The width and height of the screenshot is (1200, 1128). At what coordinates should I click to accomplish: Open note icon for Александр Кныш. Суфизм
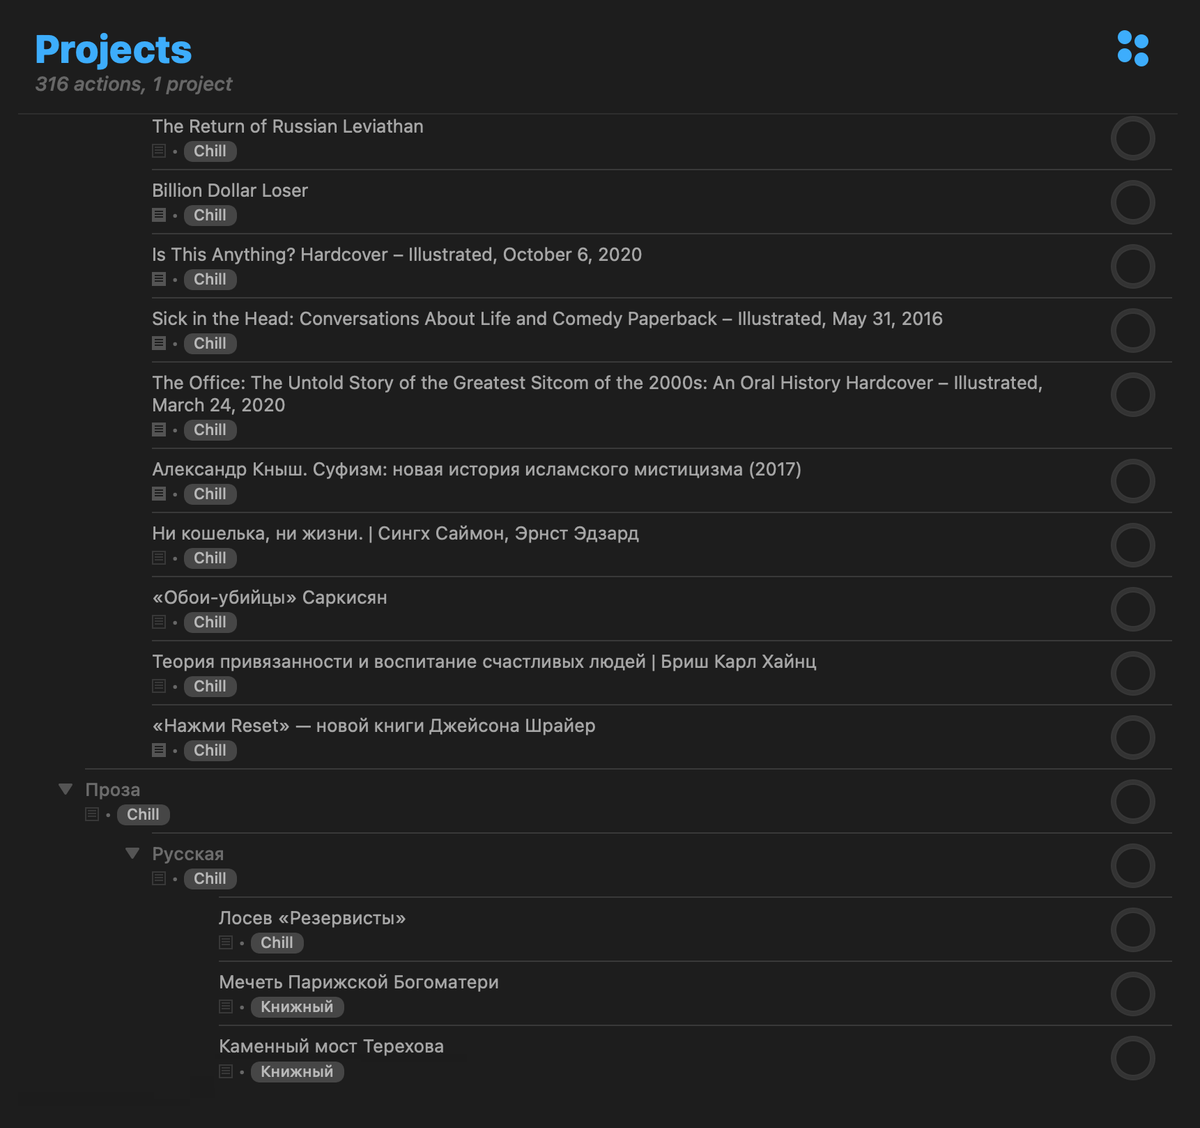click(x=159, y=494)
